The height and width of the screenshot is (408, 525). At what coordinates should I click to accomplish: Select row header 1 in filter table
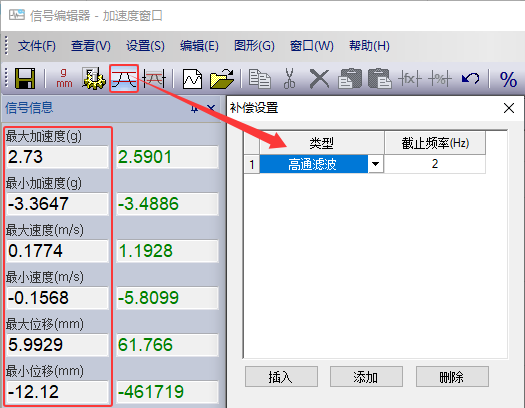point(251,164)
